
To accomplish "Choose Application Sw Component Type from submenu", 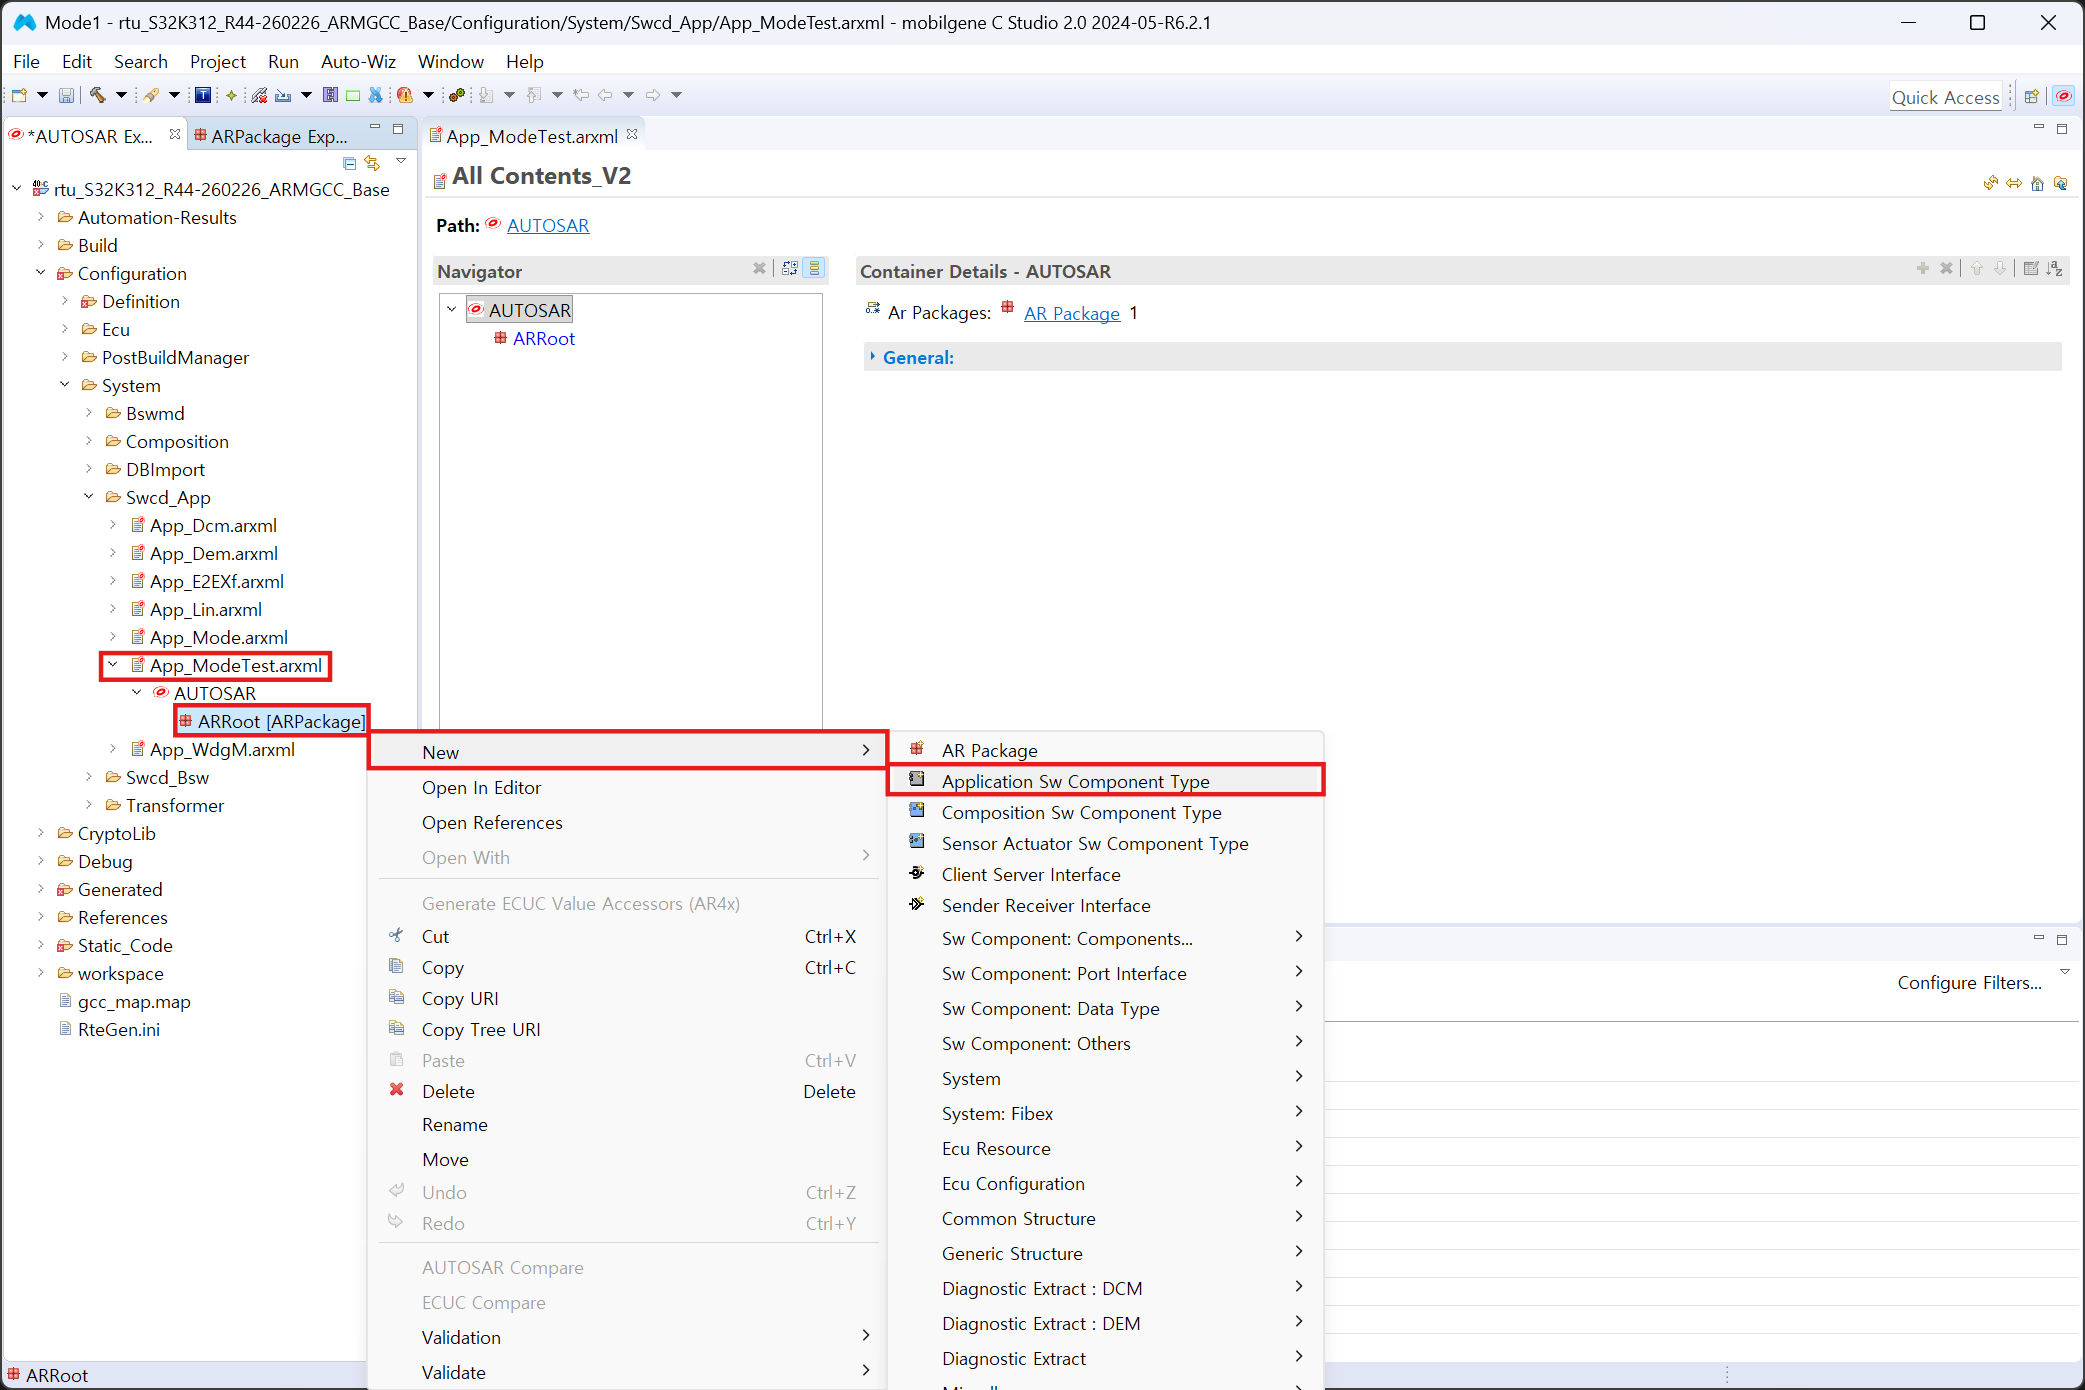I will 1106,781.
